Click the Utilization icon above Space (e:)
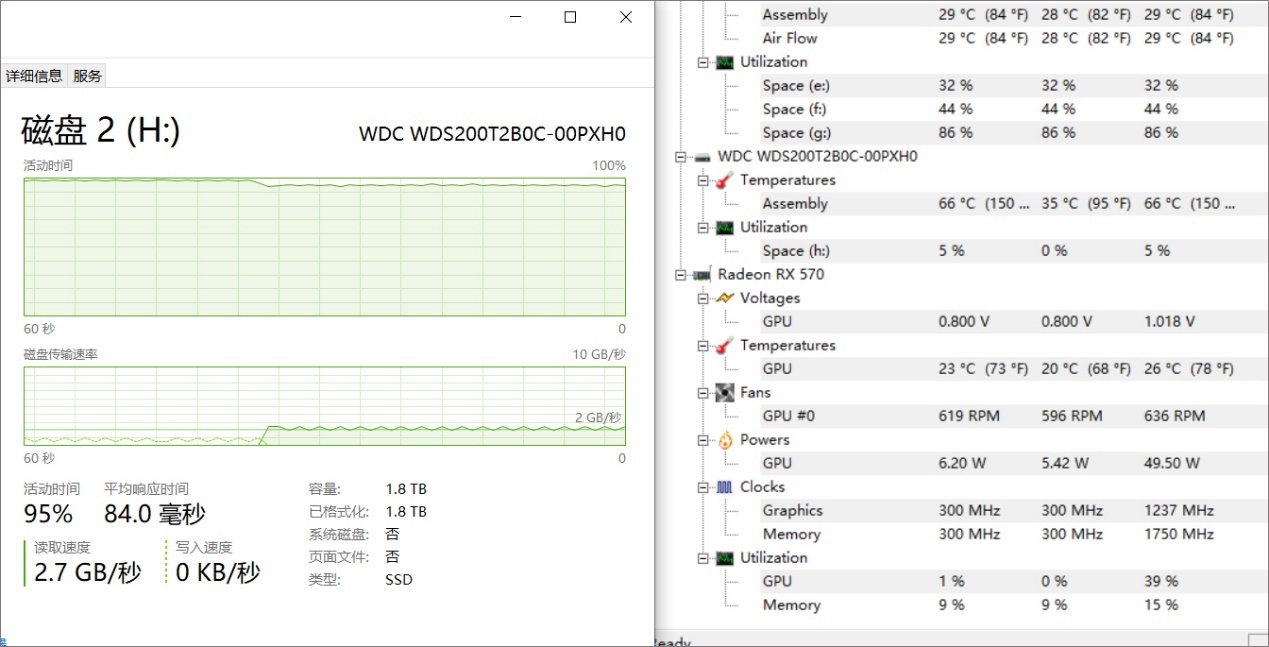1269x647 pixels. 725,62
